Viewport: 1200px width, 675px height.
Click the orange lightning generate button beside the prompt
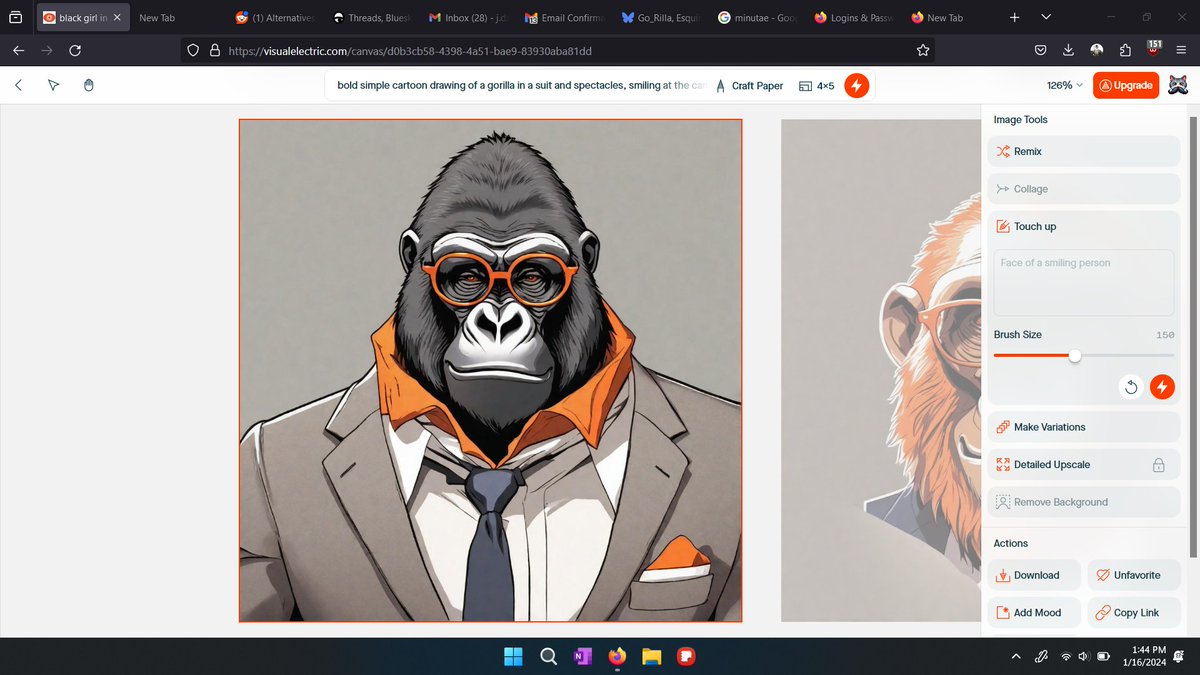point(856,86)
